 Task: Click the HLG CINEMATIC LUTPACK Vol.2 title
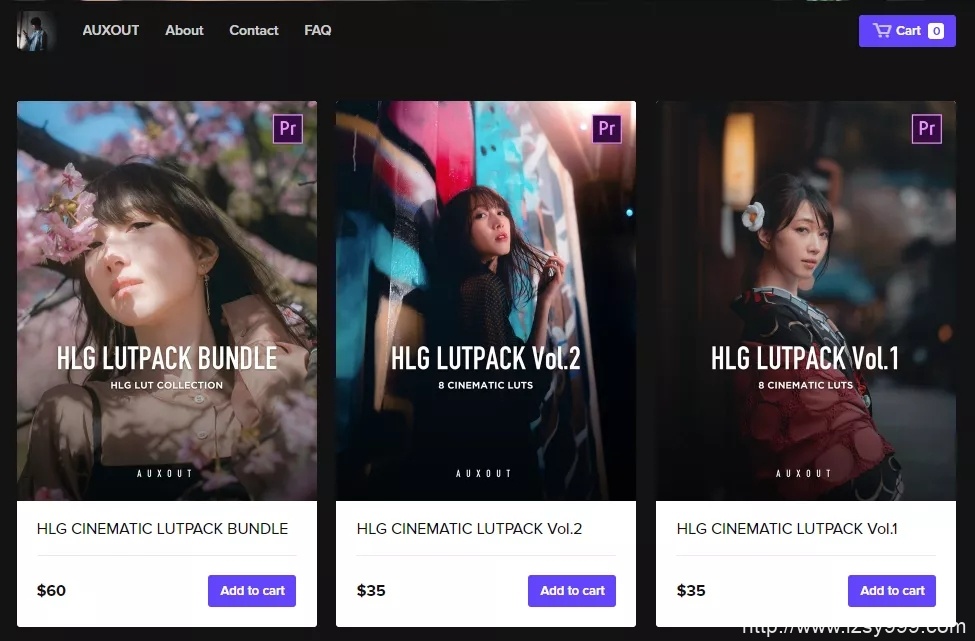[x=469, y=528]
